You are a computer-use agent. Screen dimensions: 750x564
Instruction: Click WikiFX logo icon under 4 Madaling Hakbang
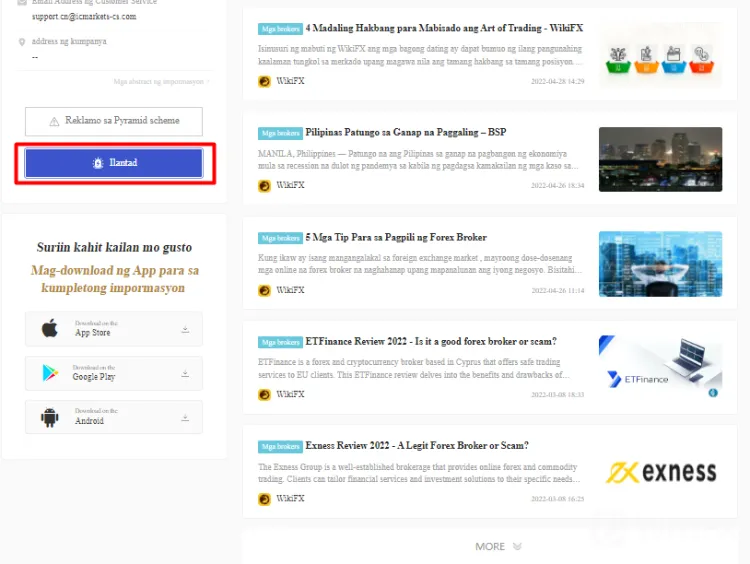[265, 81]
